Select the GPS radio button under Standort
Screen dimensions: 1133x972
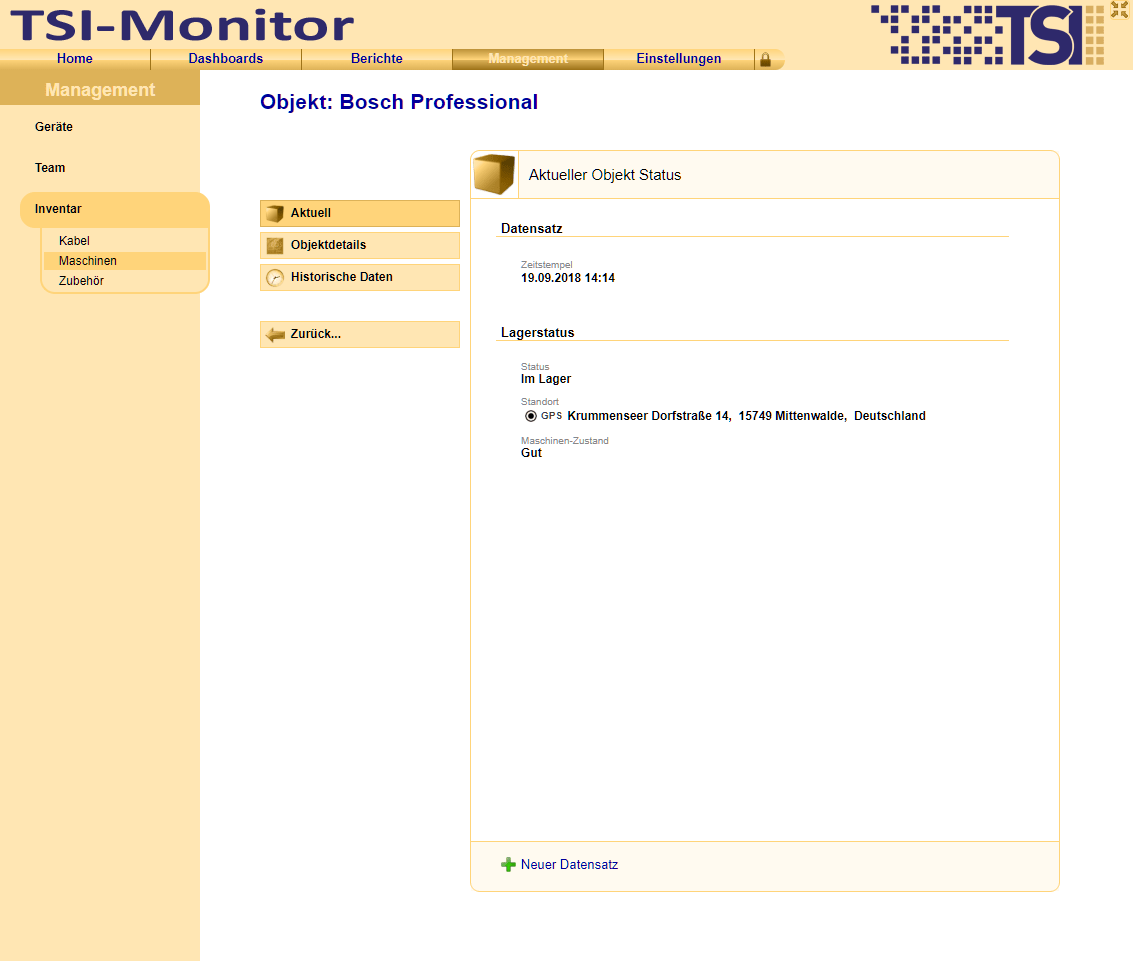click(530, 416)
